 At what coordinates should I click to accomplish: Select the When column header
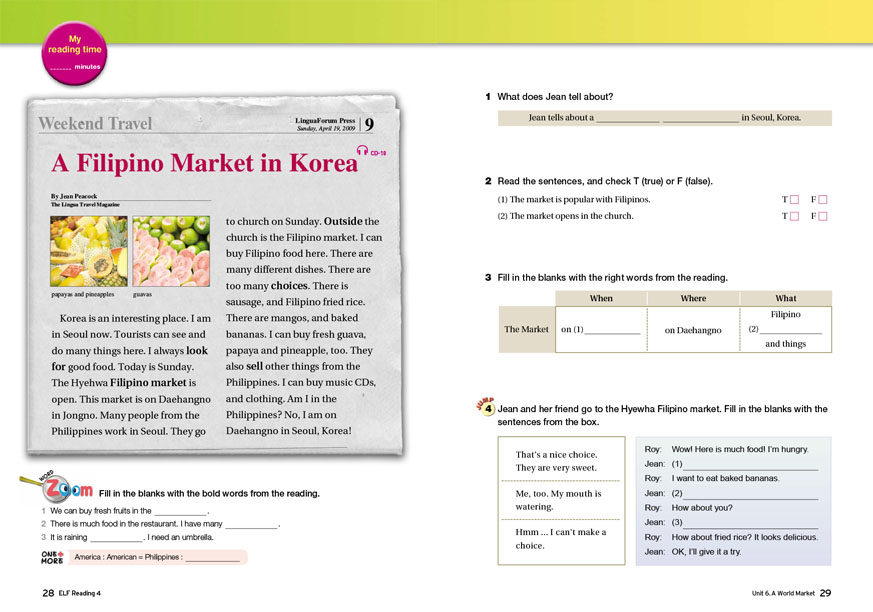click(x=601, y=298)
